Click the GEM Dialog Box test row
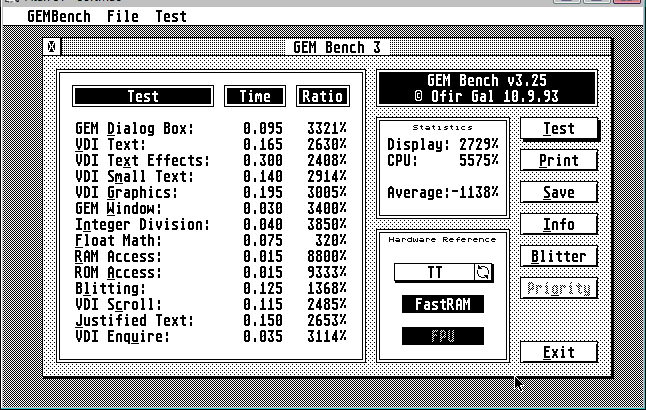Viewport: 646px width, 410px height. point(211,129)
